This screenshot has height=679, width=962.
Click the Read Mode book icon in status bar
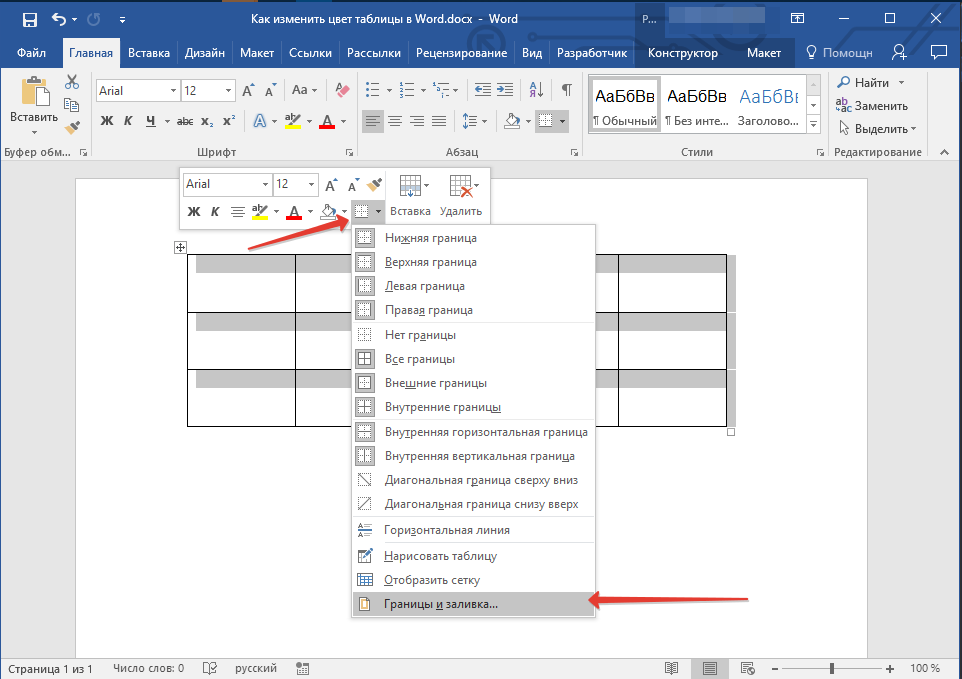tap(672, 668)
